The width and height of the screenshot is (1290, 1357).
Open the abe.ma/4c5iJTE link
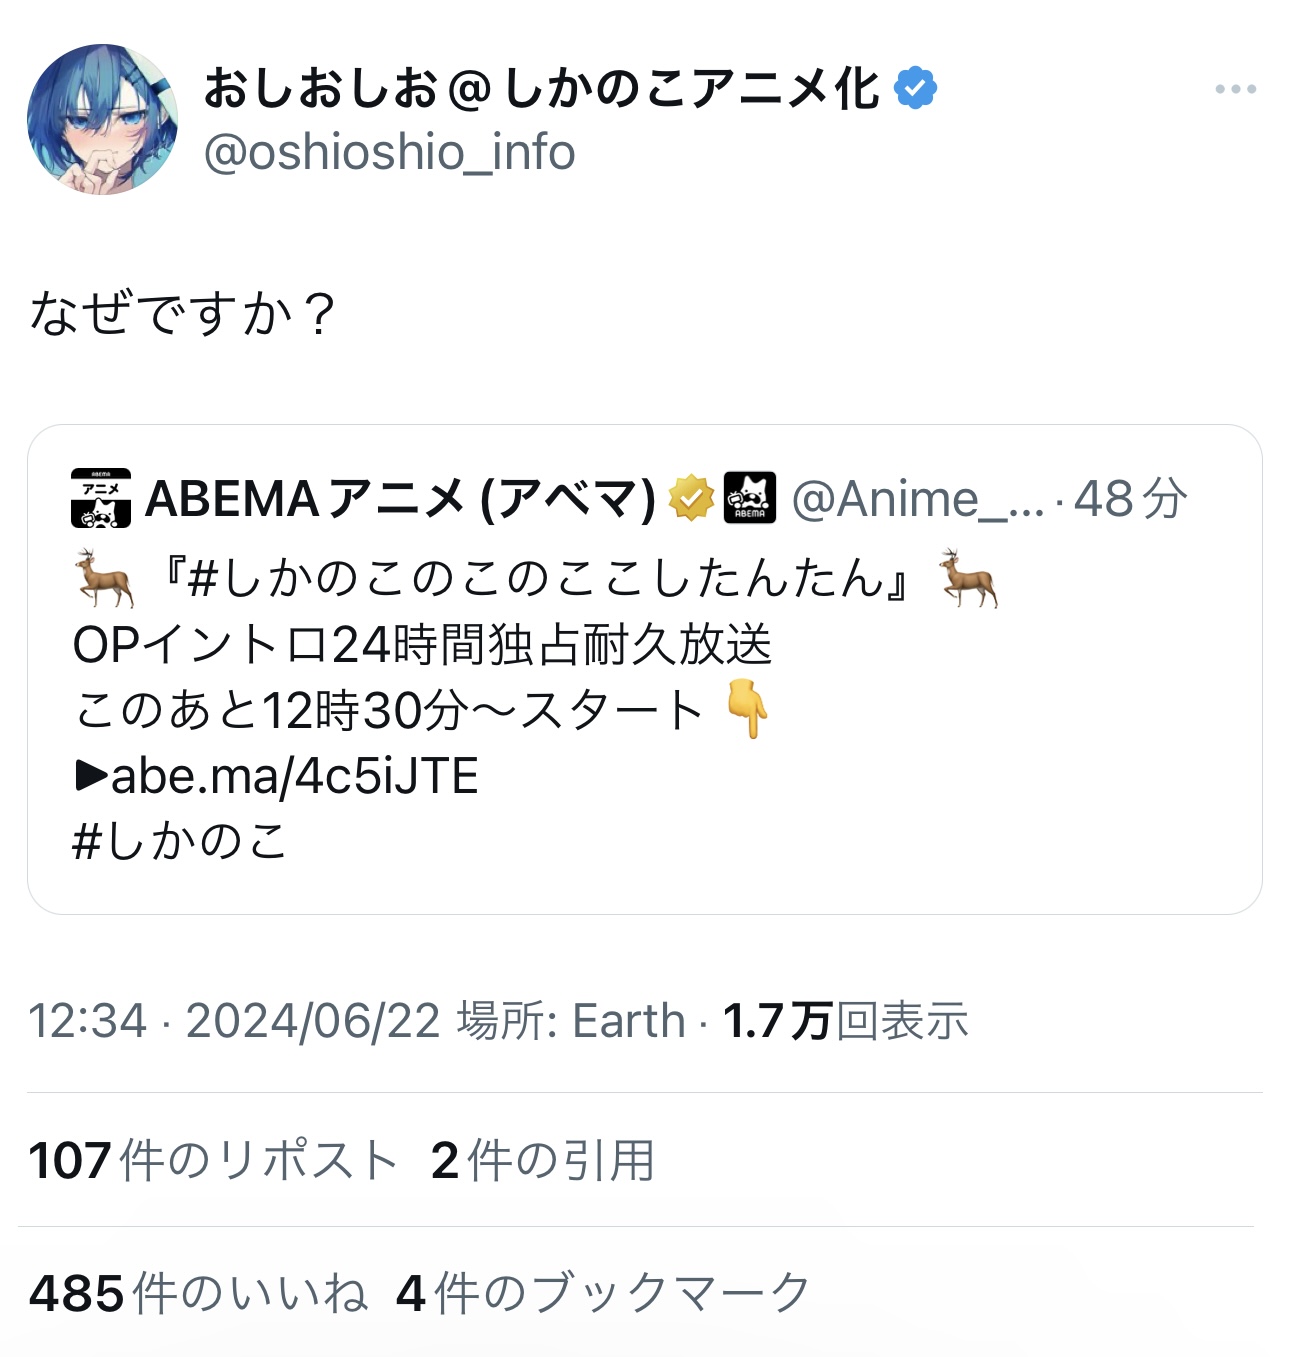click(294, 776)
